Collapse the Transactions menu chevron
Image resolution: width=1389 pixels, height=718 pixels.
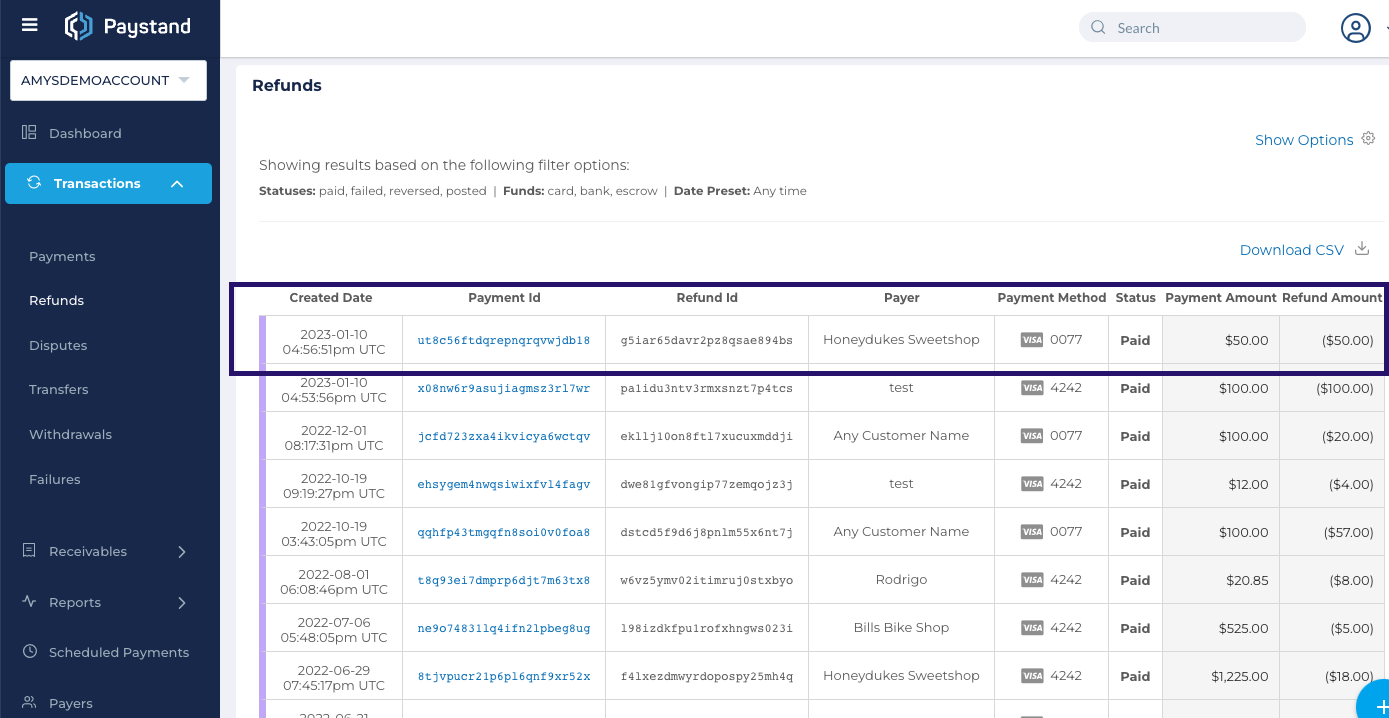[x=177, y=184]
